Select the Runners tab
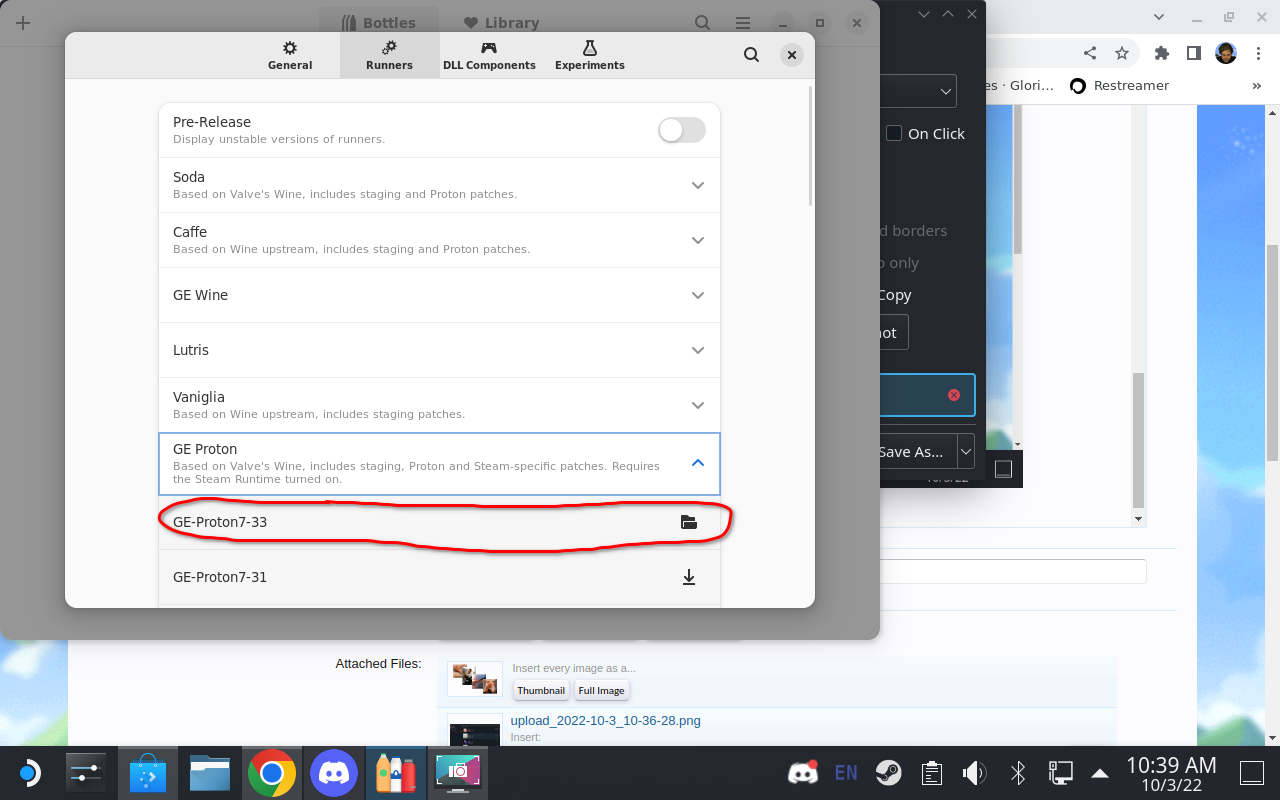Image resolution: width=1280 pixels, height=800 pixels. (390, 55)
